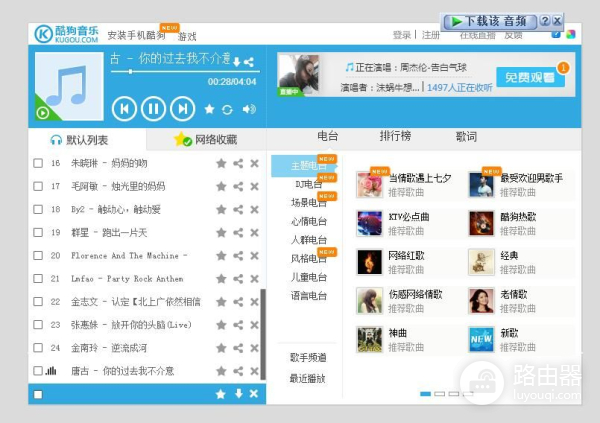This screenshot has height=423, width=600.
Task: Share song 23 张惠妹
Action: click(238, 325)
